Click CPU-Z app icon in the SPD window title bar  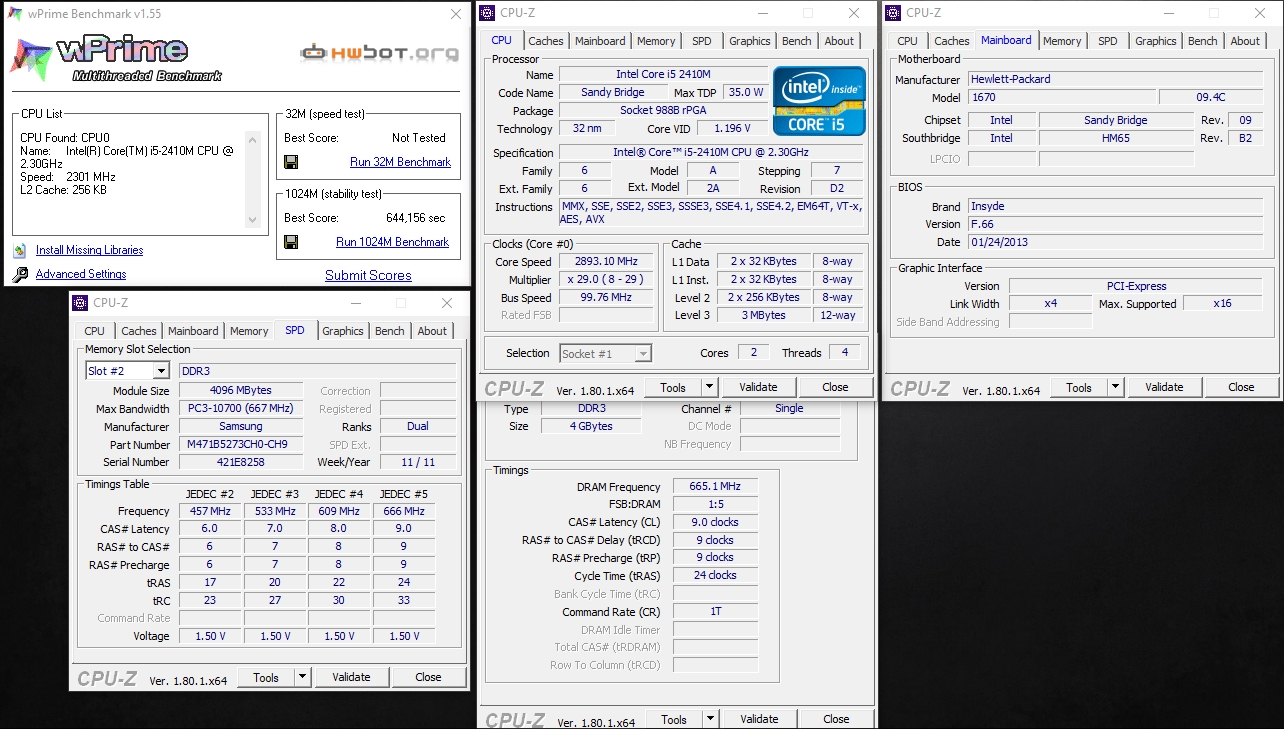[81, 303]
